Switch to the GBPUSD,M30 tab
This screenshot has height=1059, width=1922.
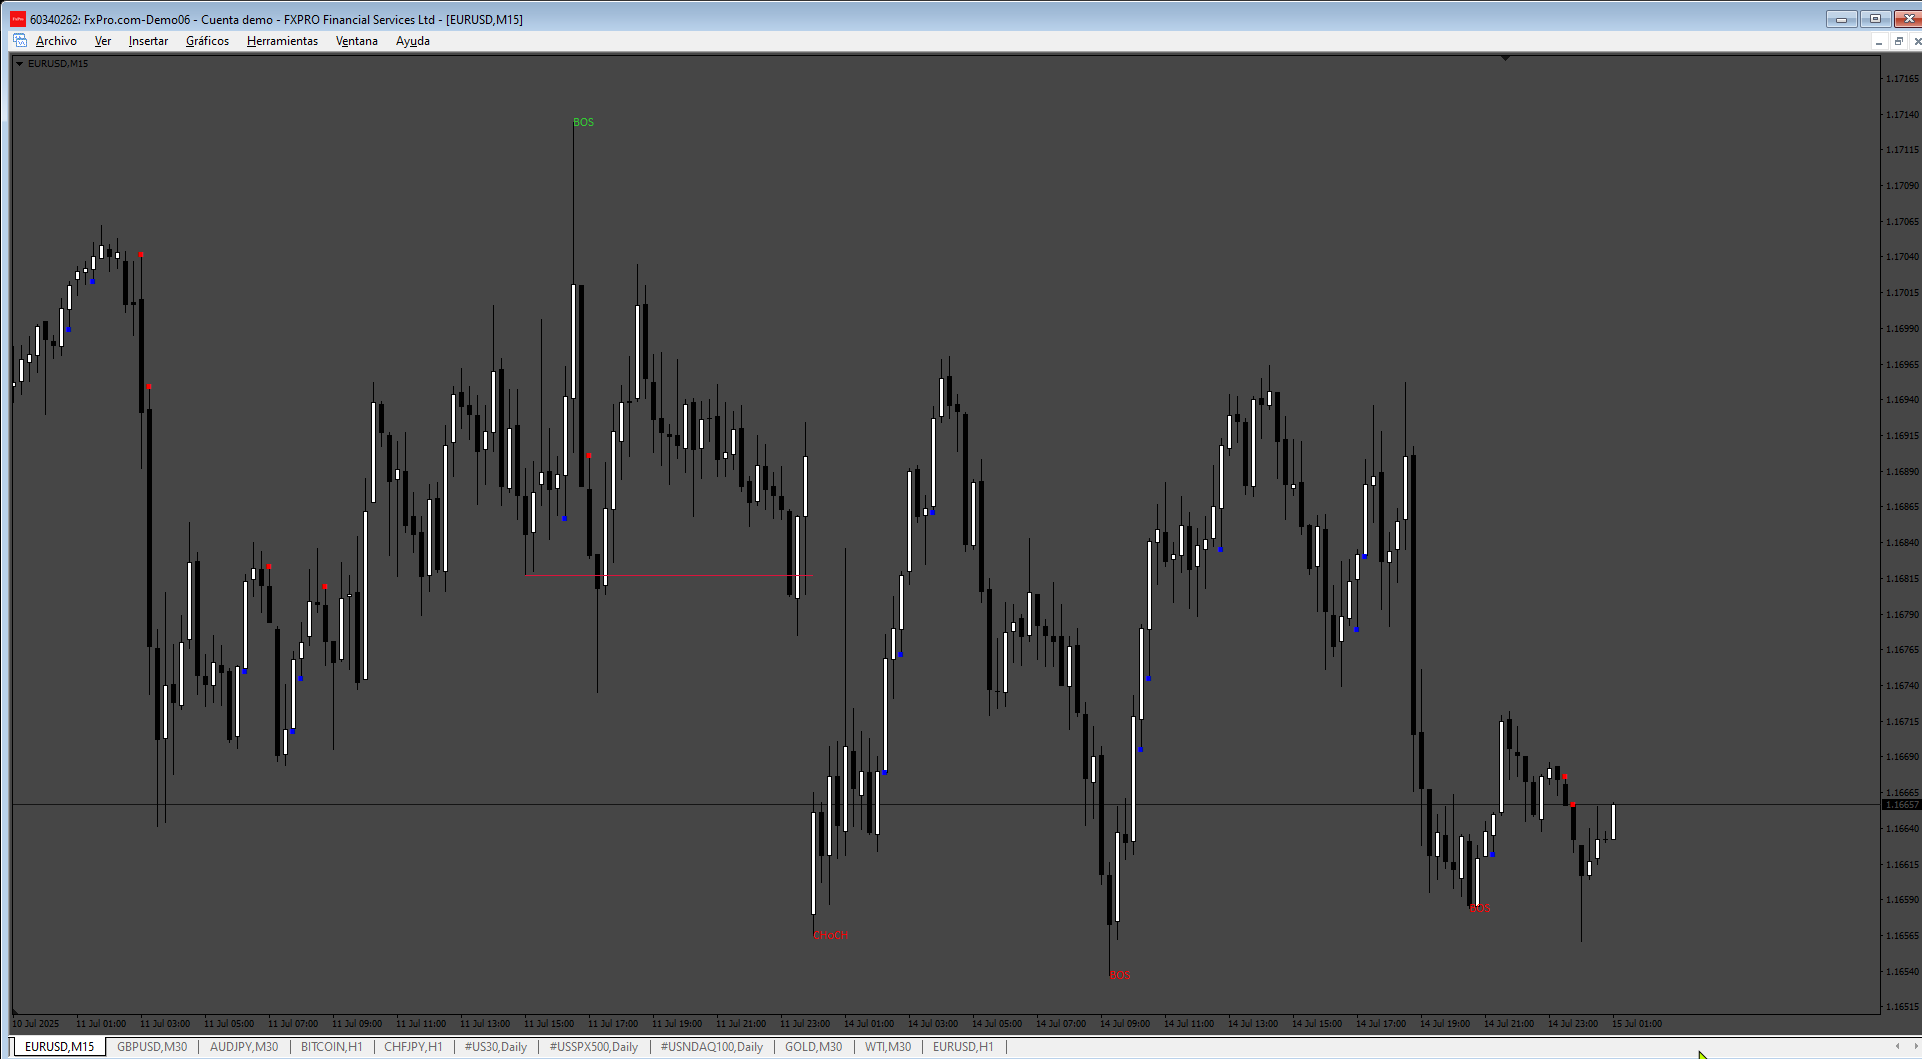click(x=152, y=1047)
